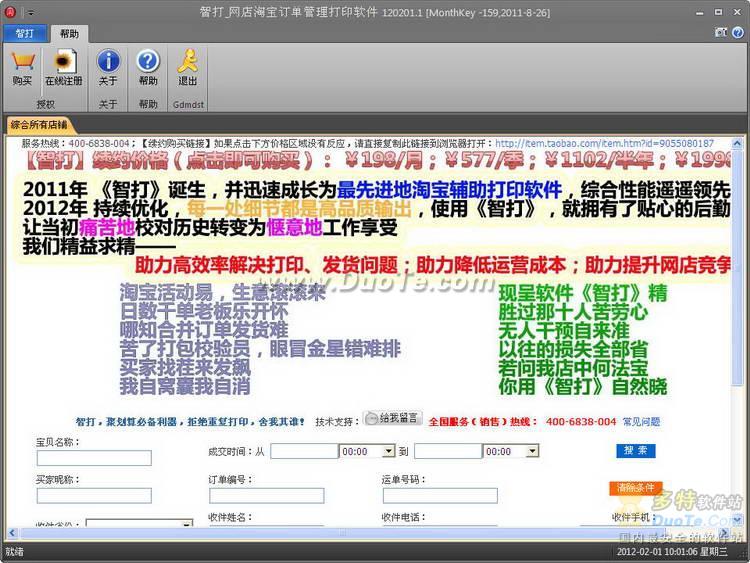Click the 就绪 status bar text
Image resolution: width=750 pixels, height=563 pixels.
(x=14, y=552)
